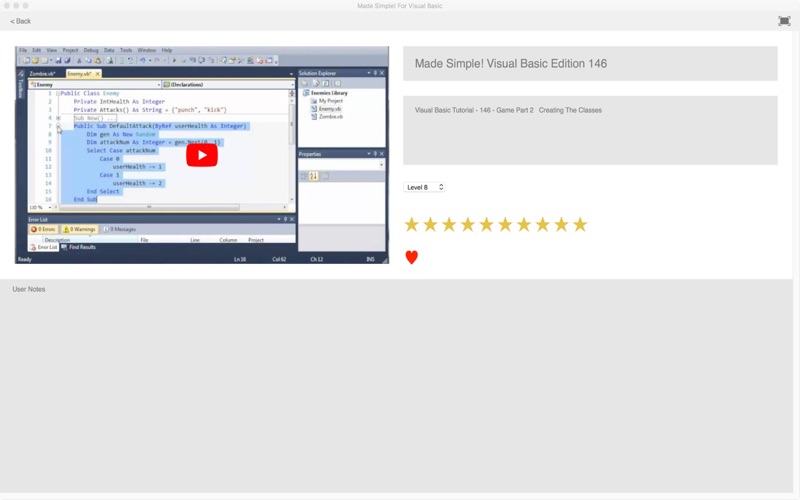Set rating to five stars
Screen dimensions: 800x500
point(486,224)
